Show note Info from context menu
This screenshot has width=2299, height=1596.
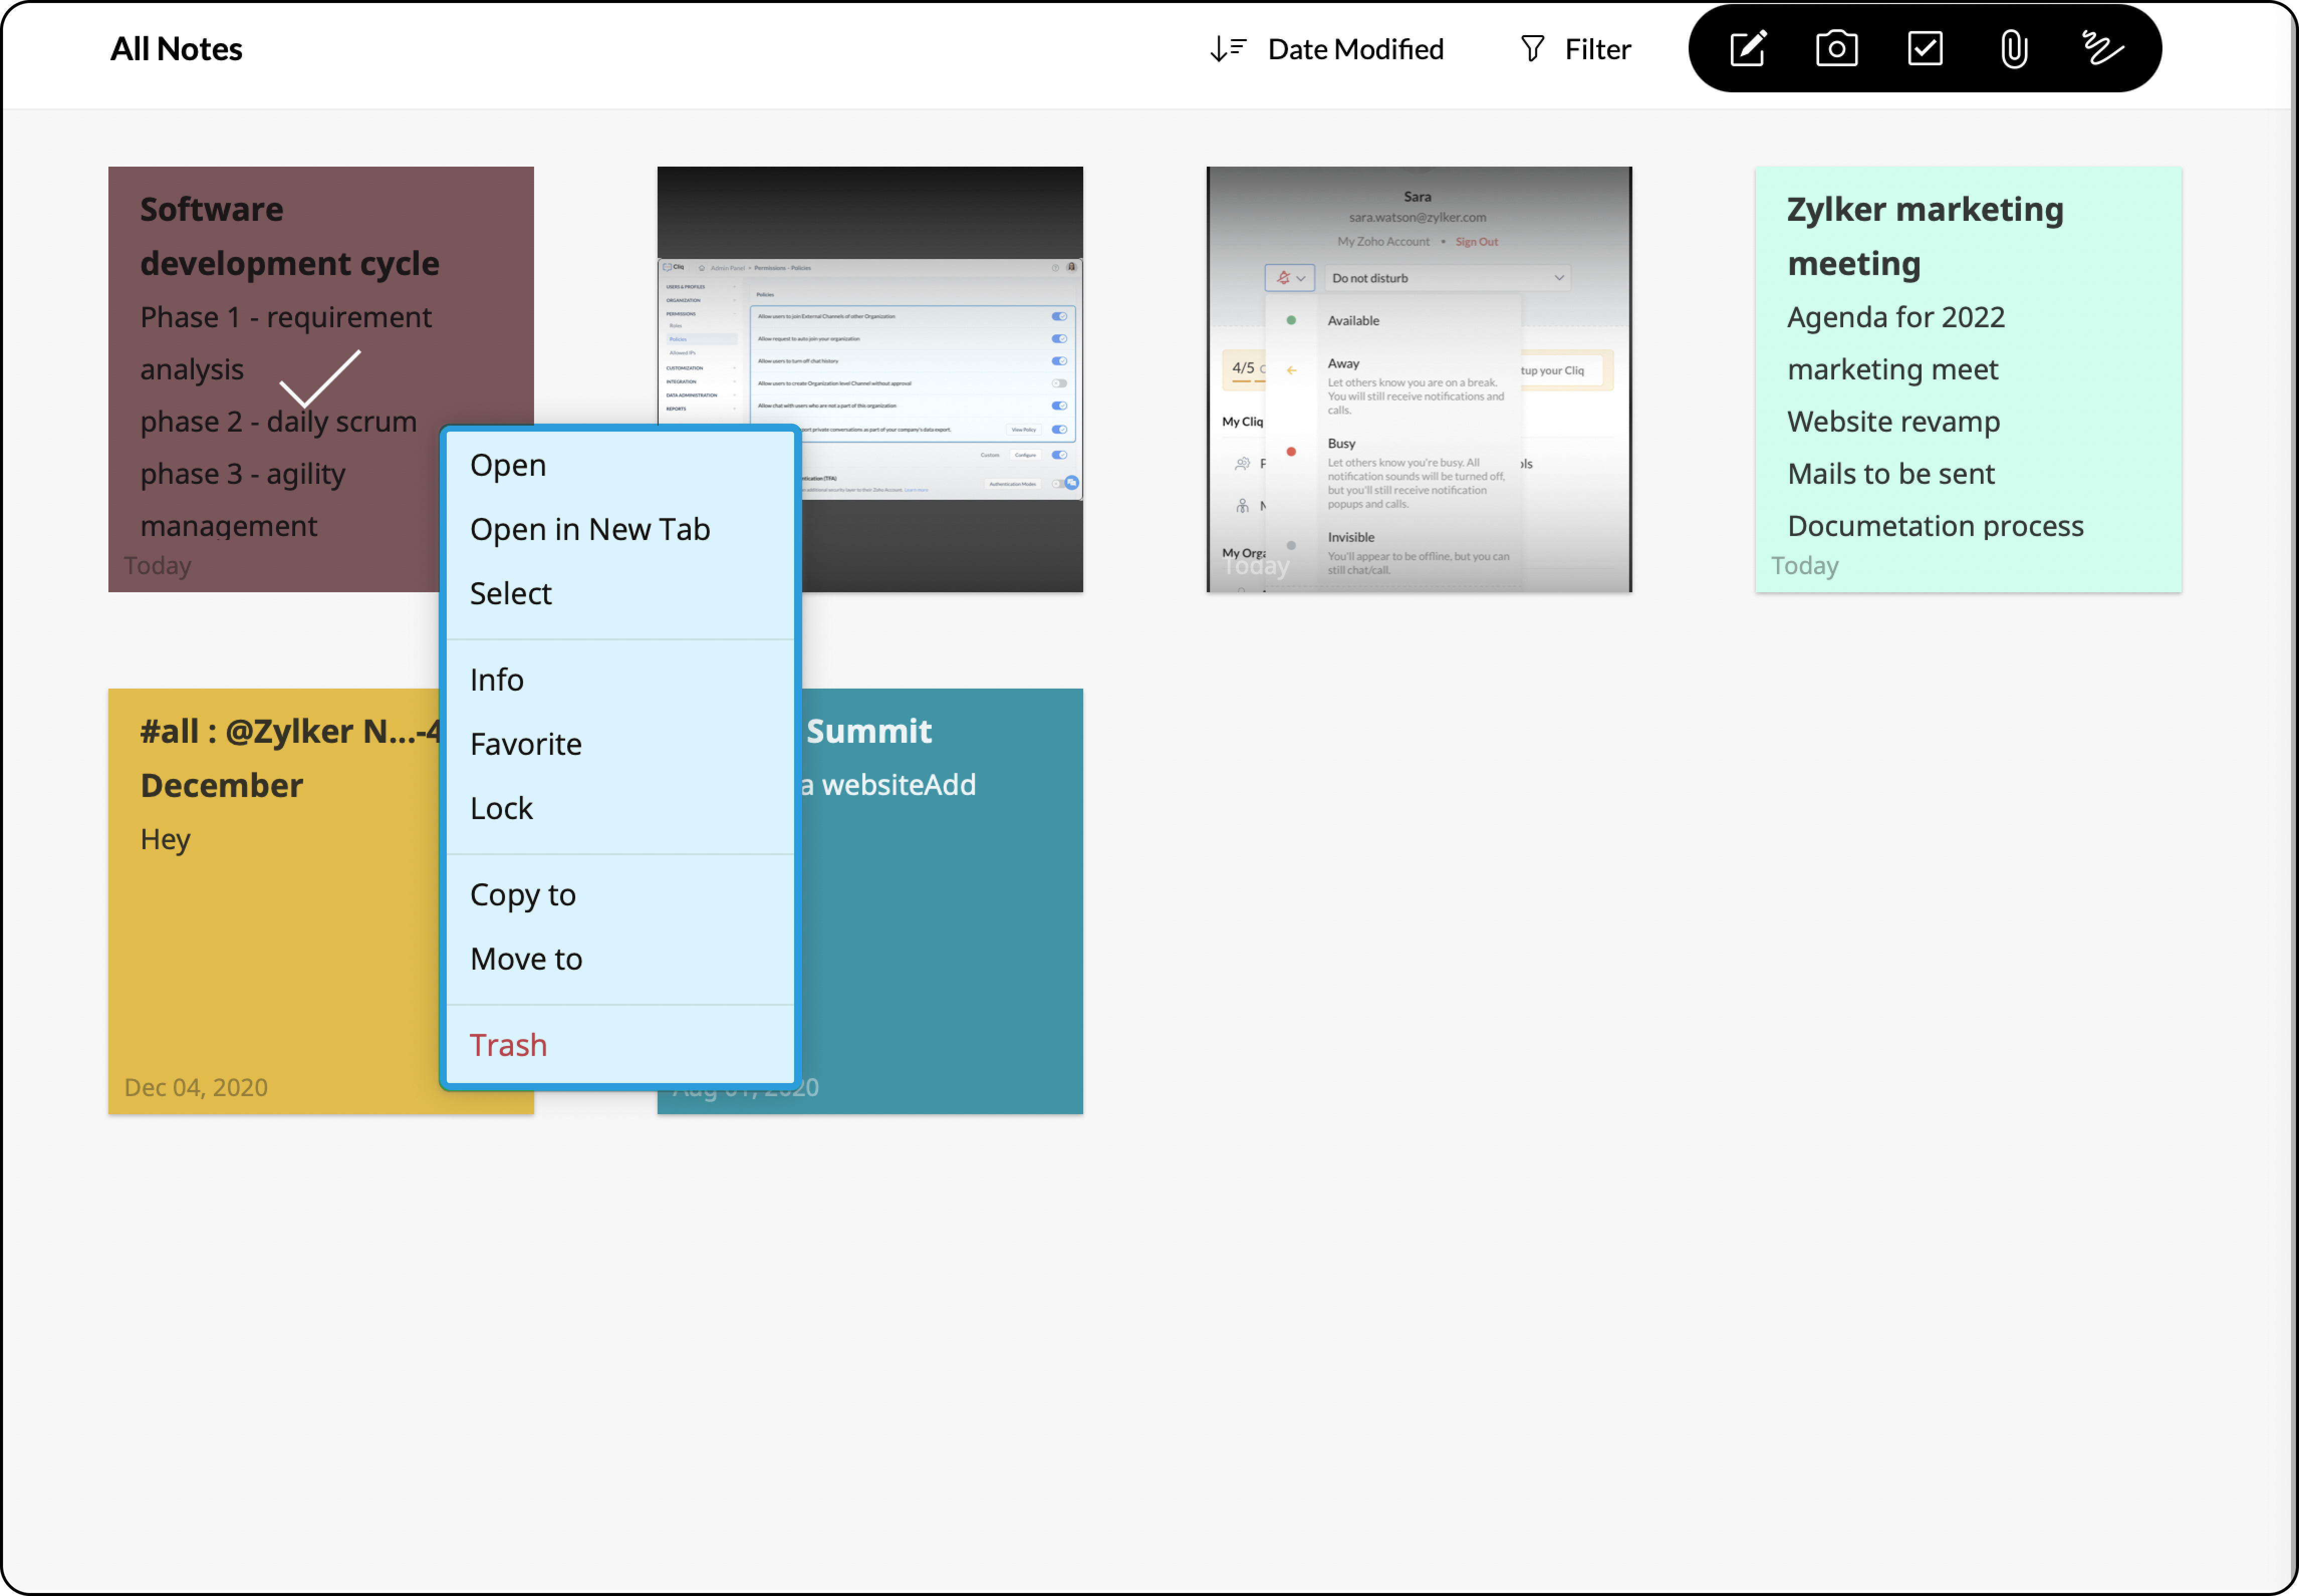coord(497,680)
